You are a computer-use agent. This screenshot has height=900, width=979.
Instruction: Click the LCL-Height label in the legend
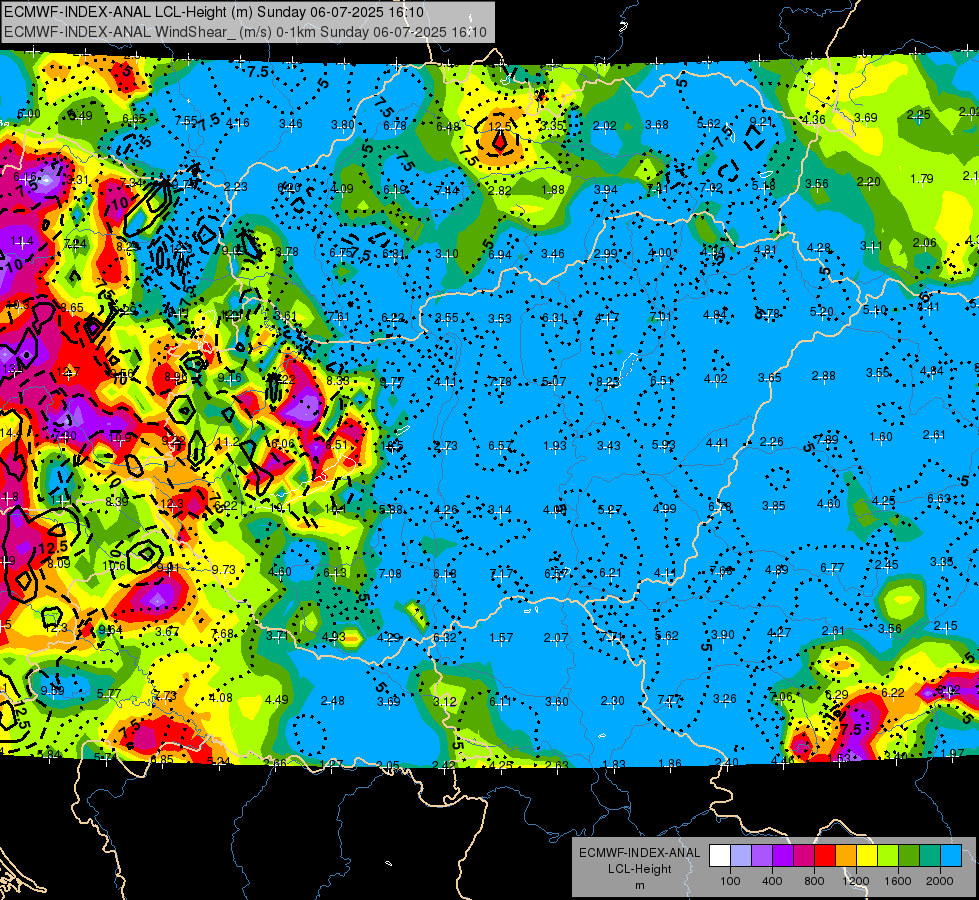coord(639,869)
